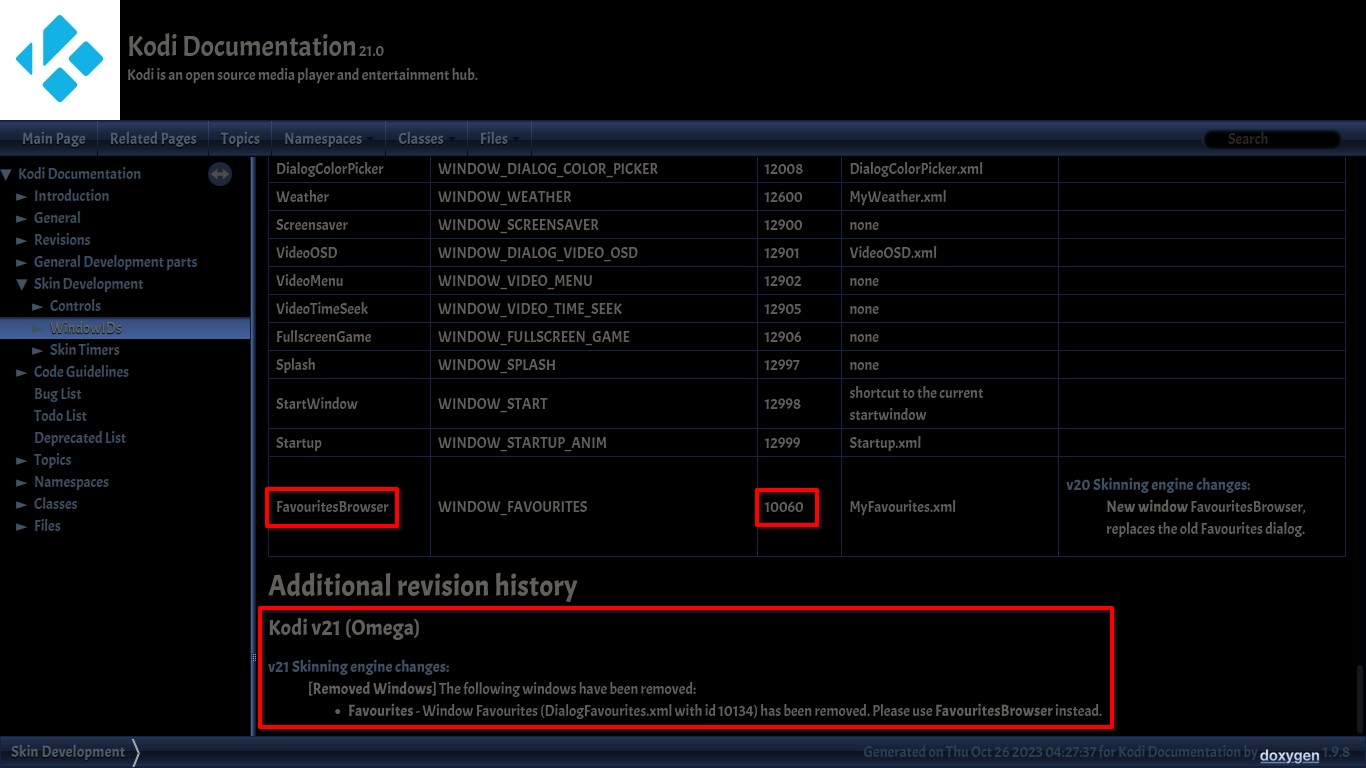This screenshot has width=1366, height=768.
Task: Open Skin Timers in the sidebar
Action: (x=84, y=350)
